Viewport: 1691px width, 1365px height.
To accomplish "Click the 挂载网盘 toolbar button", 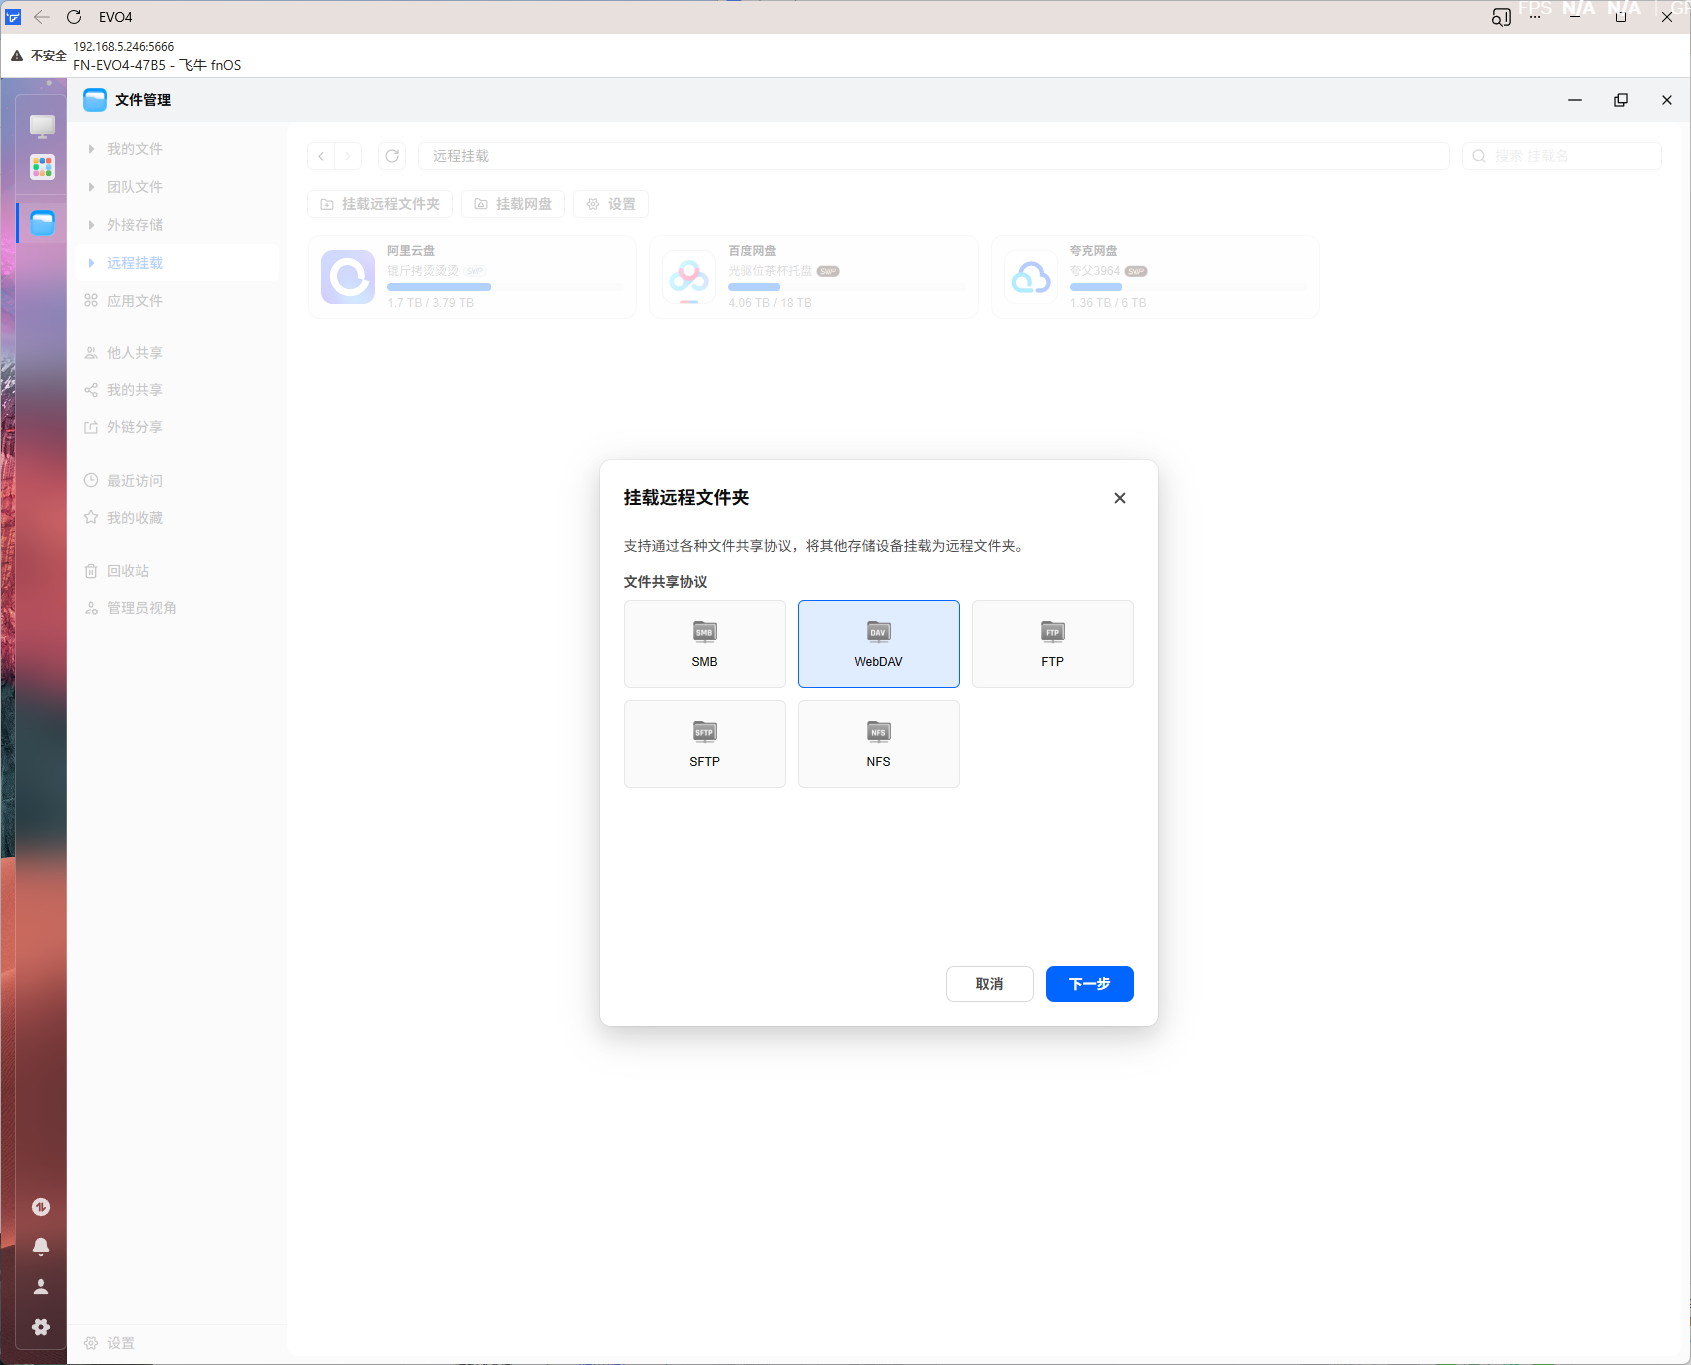I will coord(513,204).
